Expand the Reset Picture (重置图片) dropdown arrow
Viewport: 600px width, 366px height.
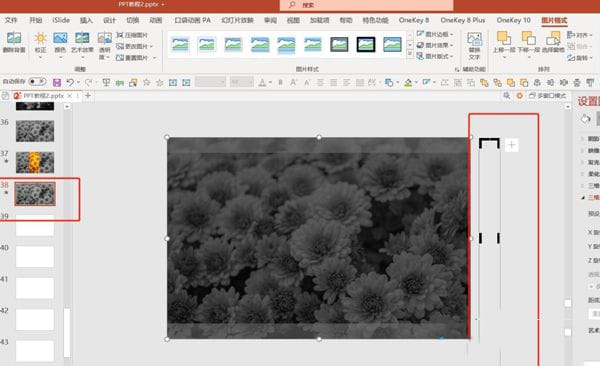click(x=155, y=58)
